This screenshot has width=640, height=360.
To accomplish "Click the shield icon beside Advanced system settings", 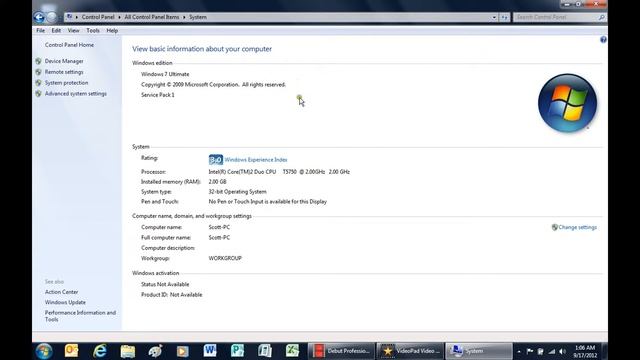I will point(38,93).
